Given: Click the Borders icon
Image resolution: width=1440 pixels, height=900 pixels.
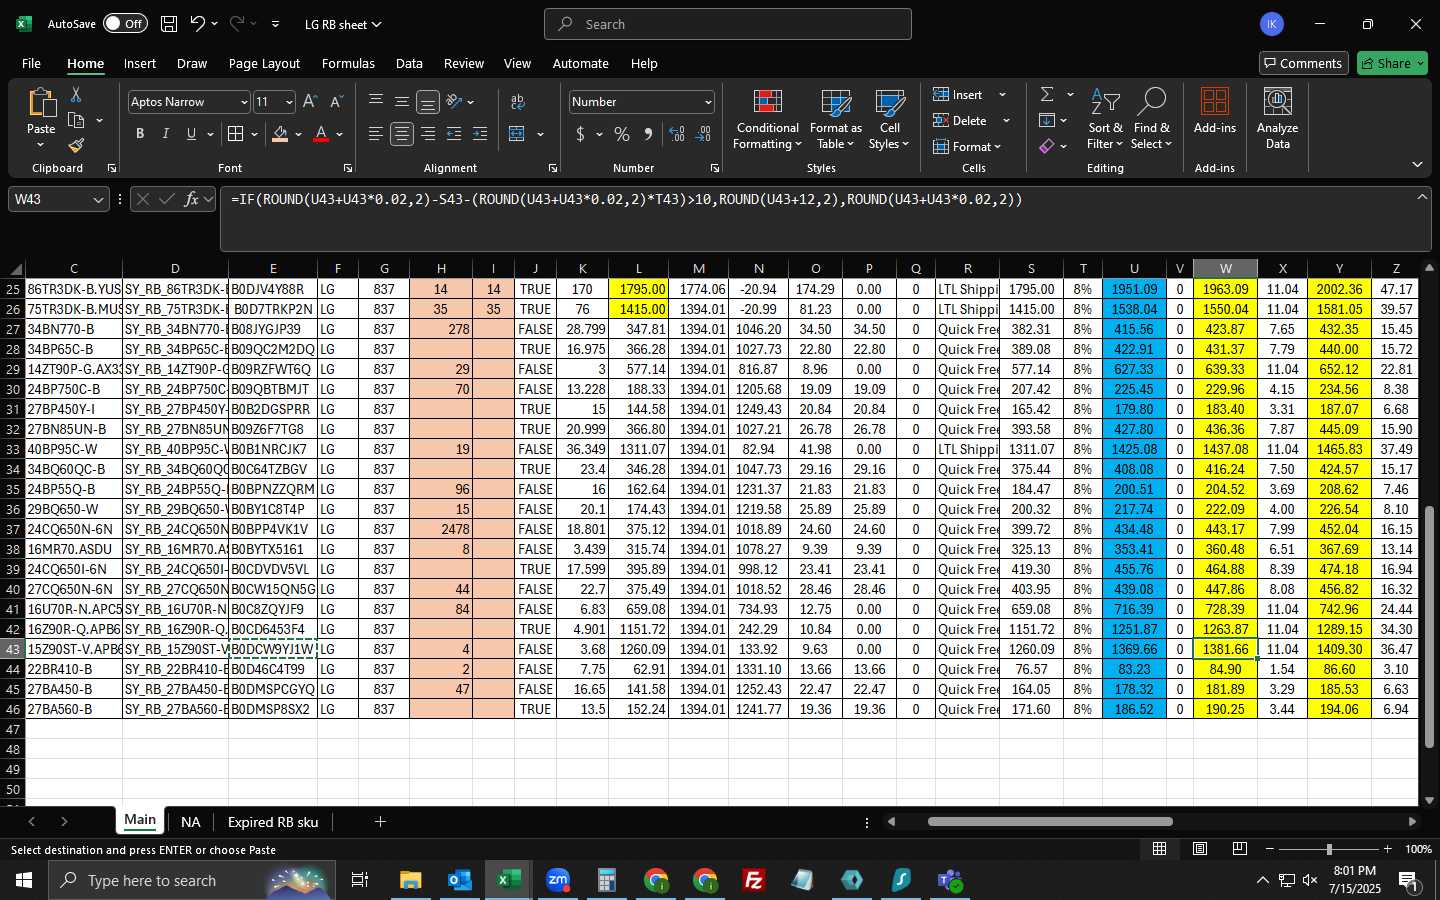Looking at the screenshot, I should tap(236, 134).
